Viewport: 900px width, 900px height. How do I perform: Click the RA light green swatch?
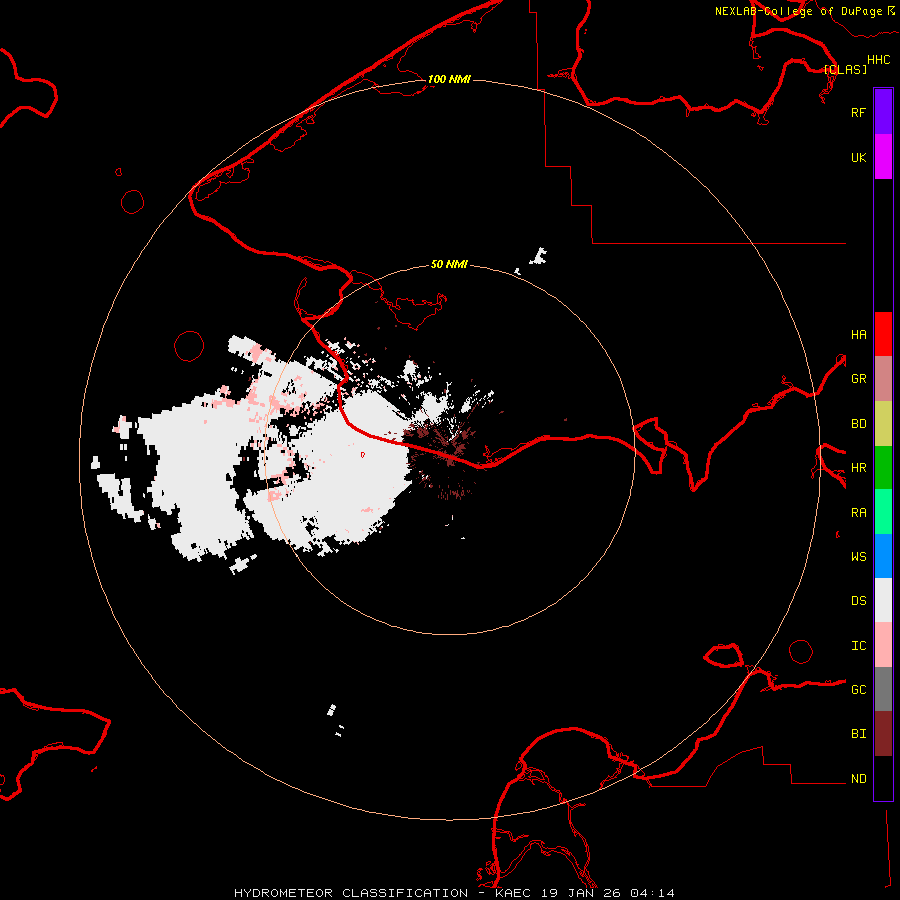(x=883, y=512)
